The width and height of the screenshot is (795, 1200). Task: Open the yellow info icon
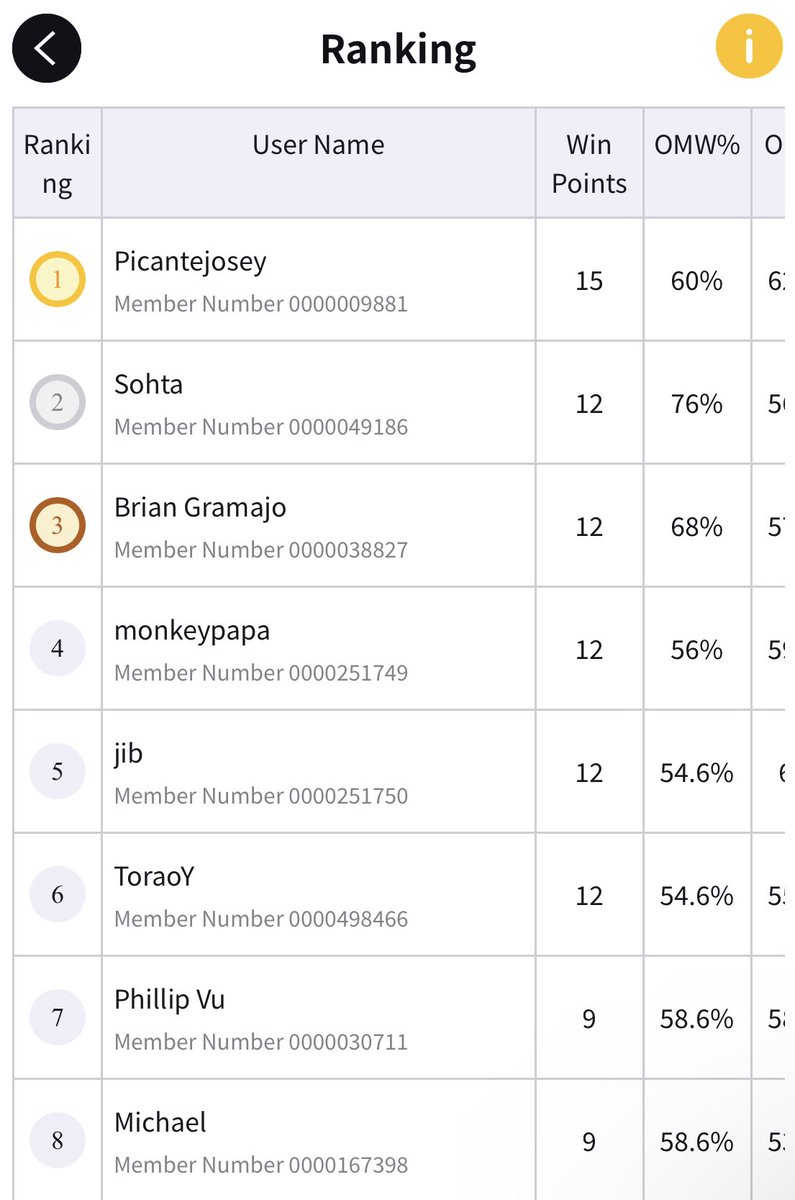(748, 46)
